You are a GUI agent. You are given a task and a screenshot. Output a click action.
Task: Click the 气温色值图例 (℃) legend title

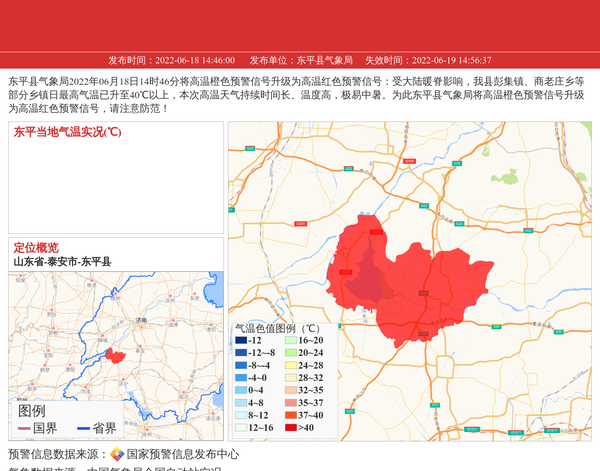coord(277,328)
